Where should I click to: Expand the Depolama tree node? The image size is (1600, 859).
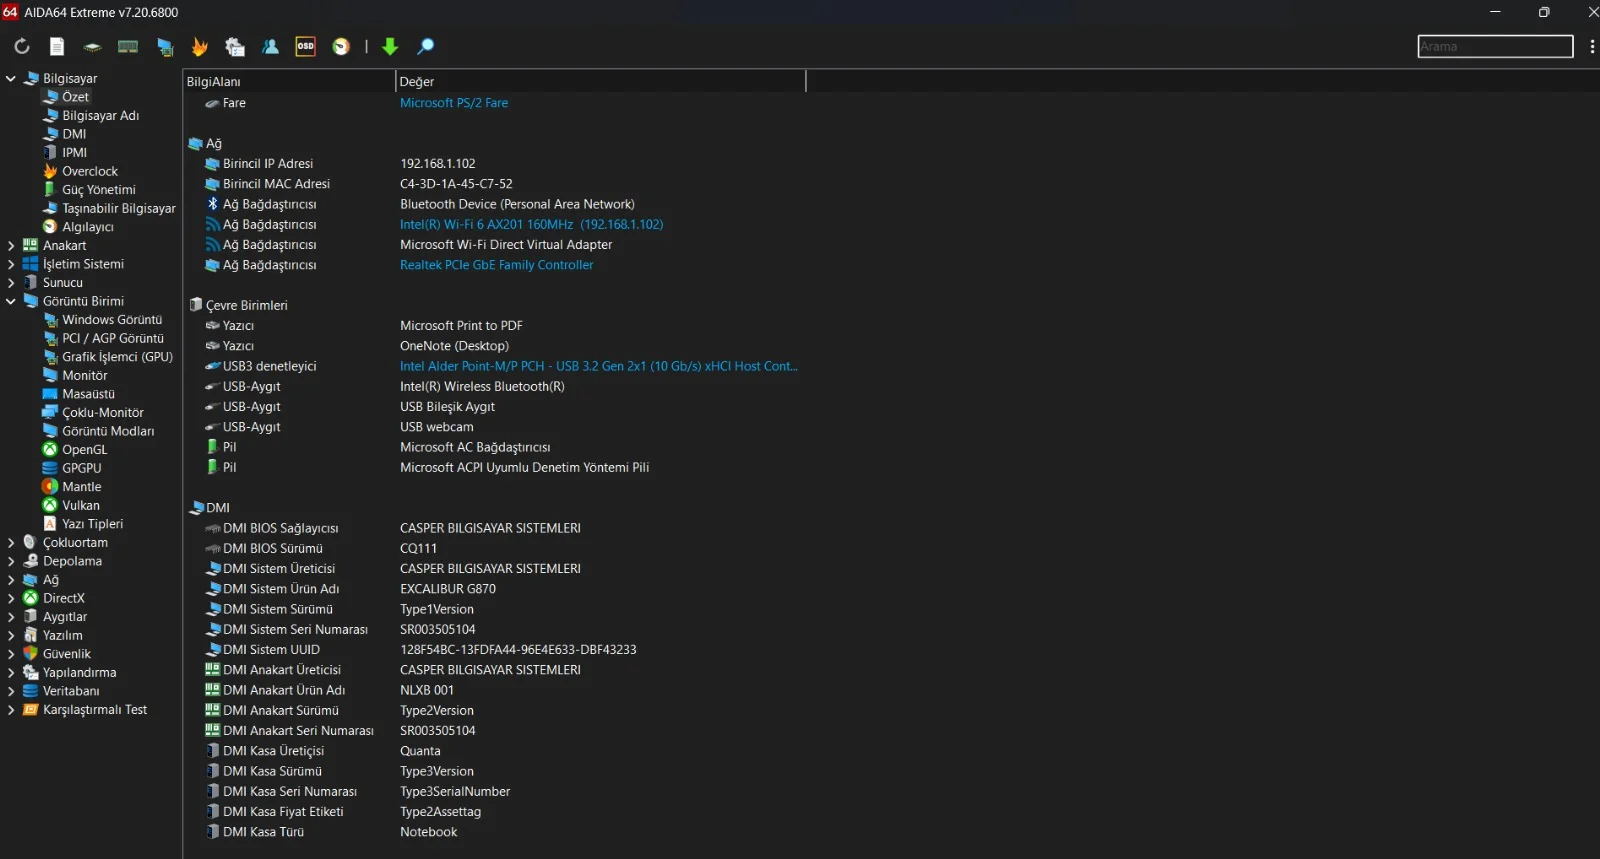11,561
